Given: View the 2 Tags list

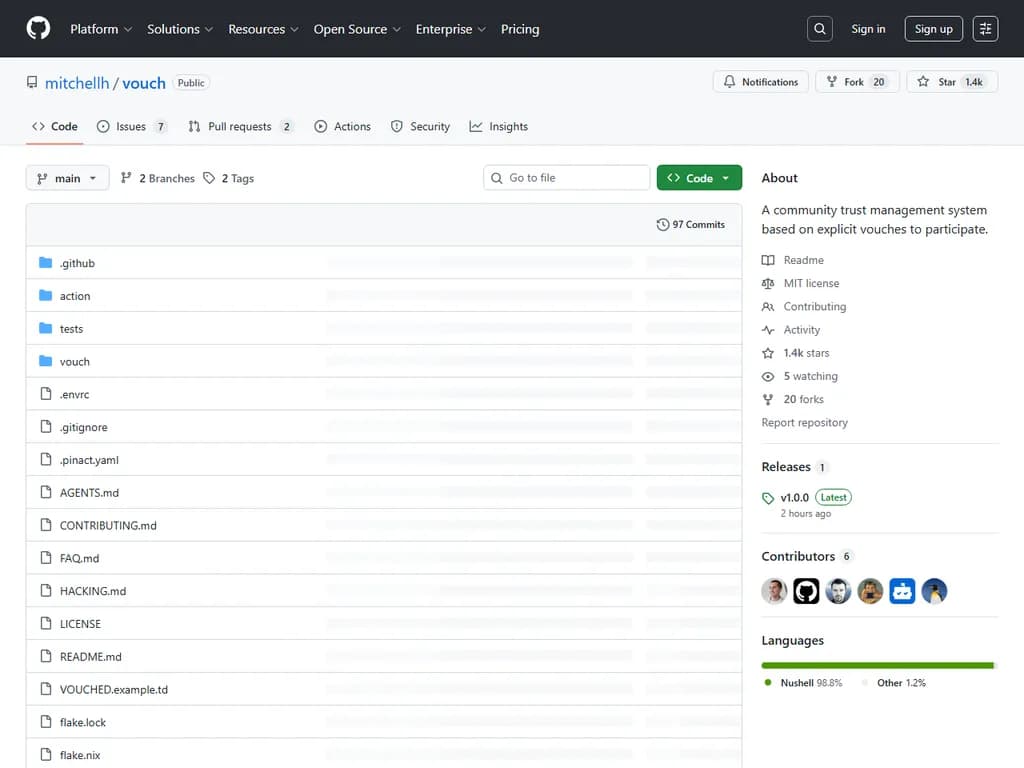Looking at the screenshot, I should [x=229, y=178].
